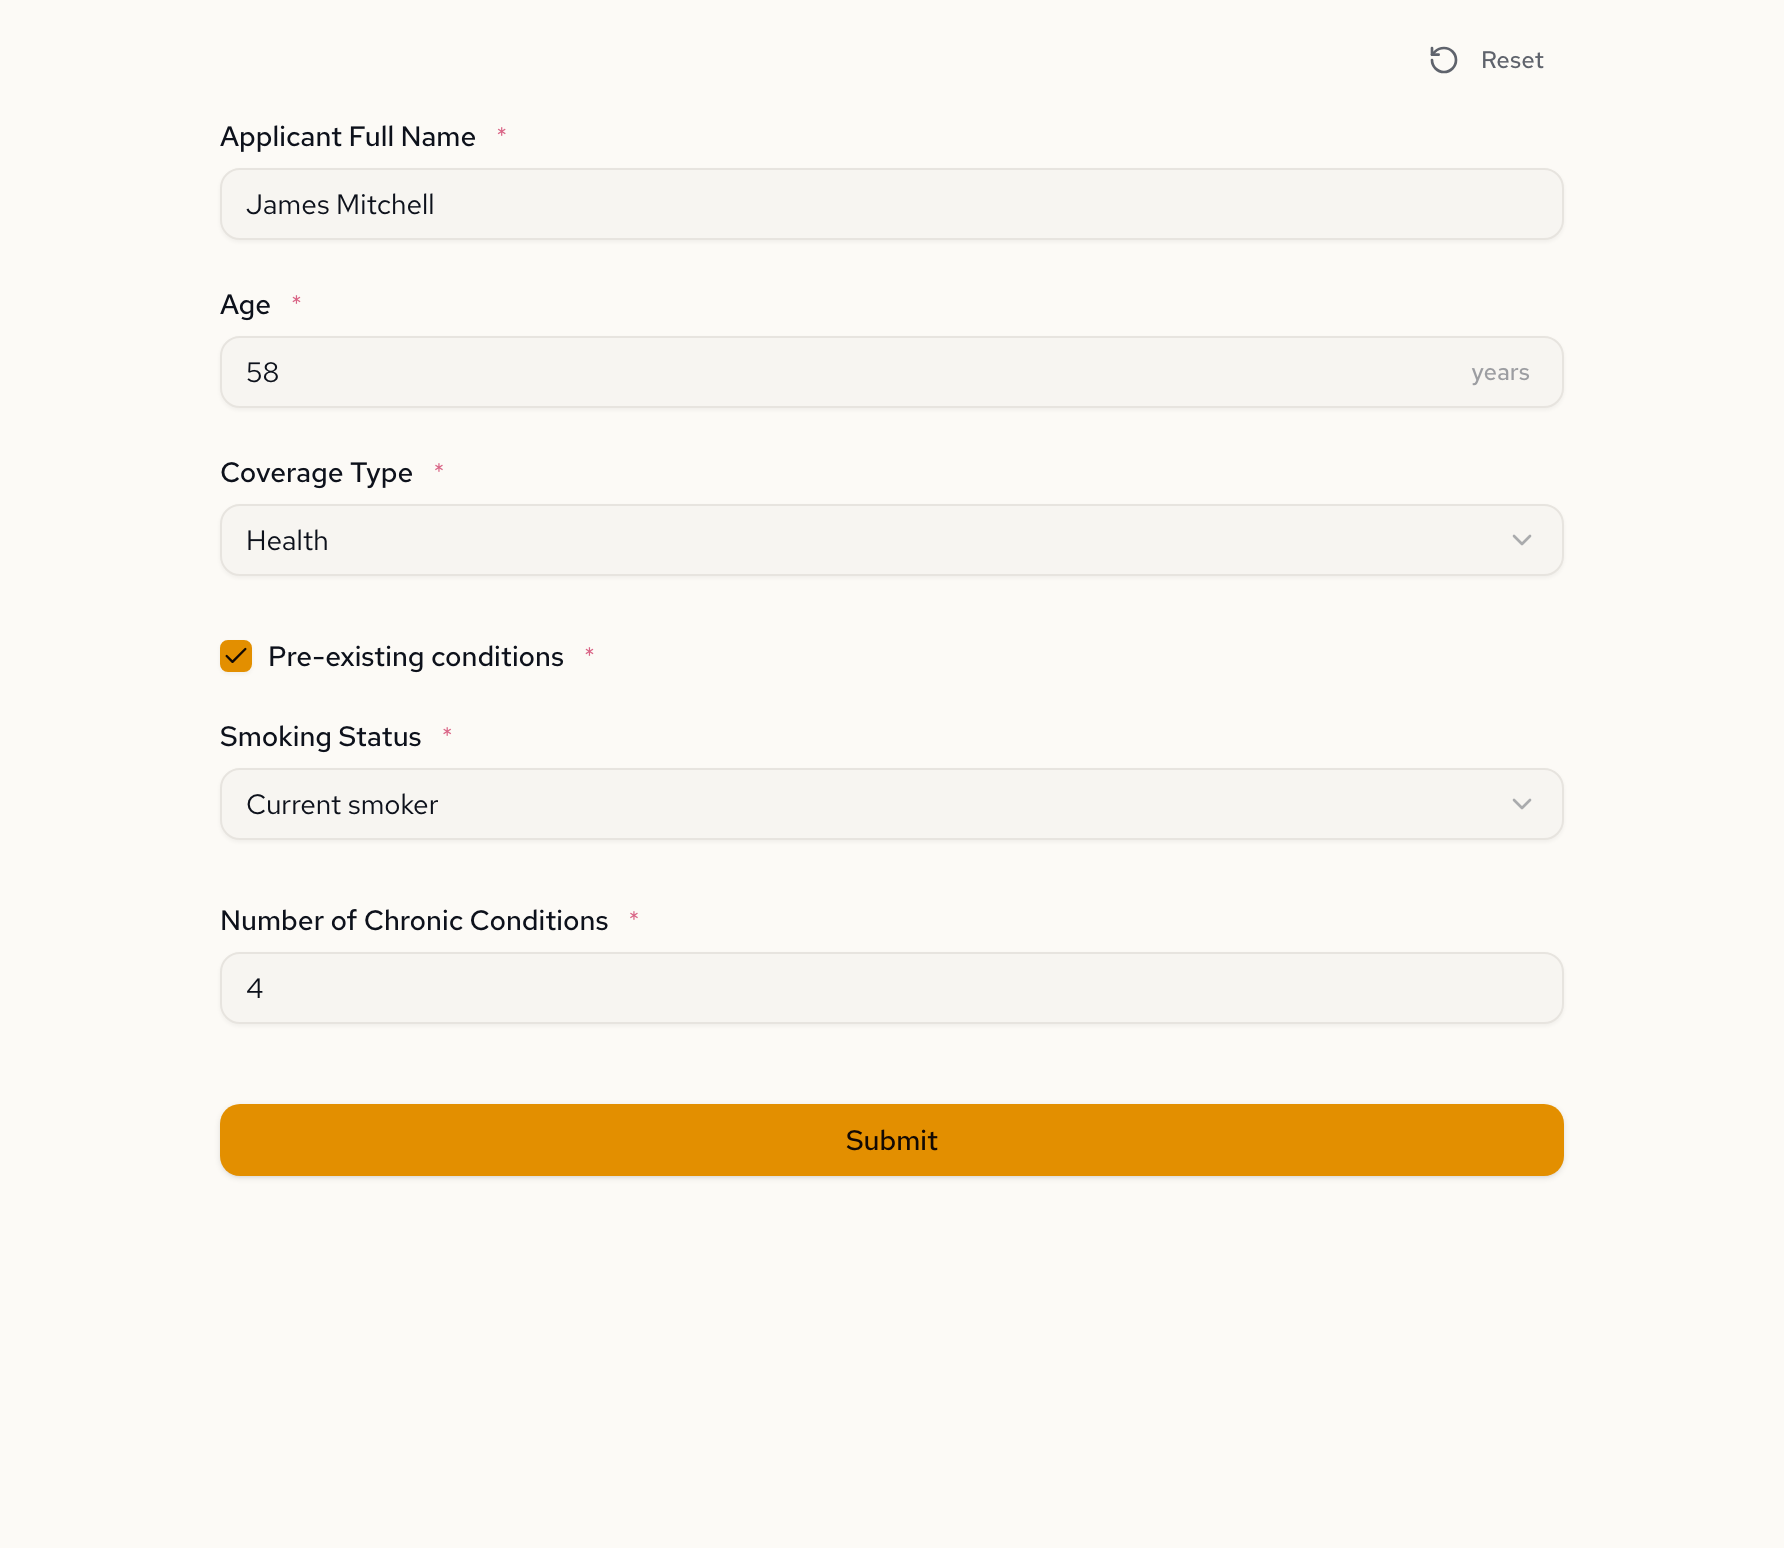
Task: Click the 'Current smoker' selected value
Action: pyautogui.click(x=342, y=805)
